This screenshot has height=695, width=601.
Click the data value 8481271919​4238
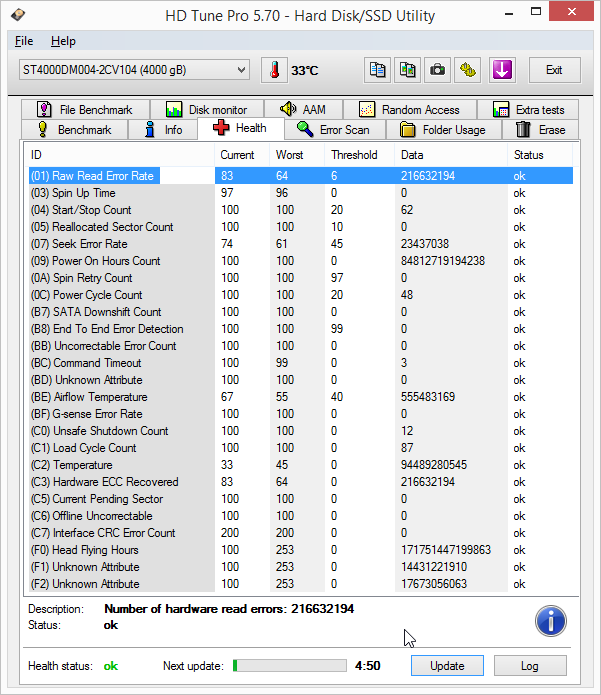443,261
